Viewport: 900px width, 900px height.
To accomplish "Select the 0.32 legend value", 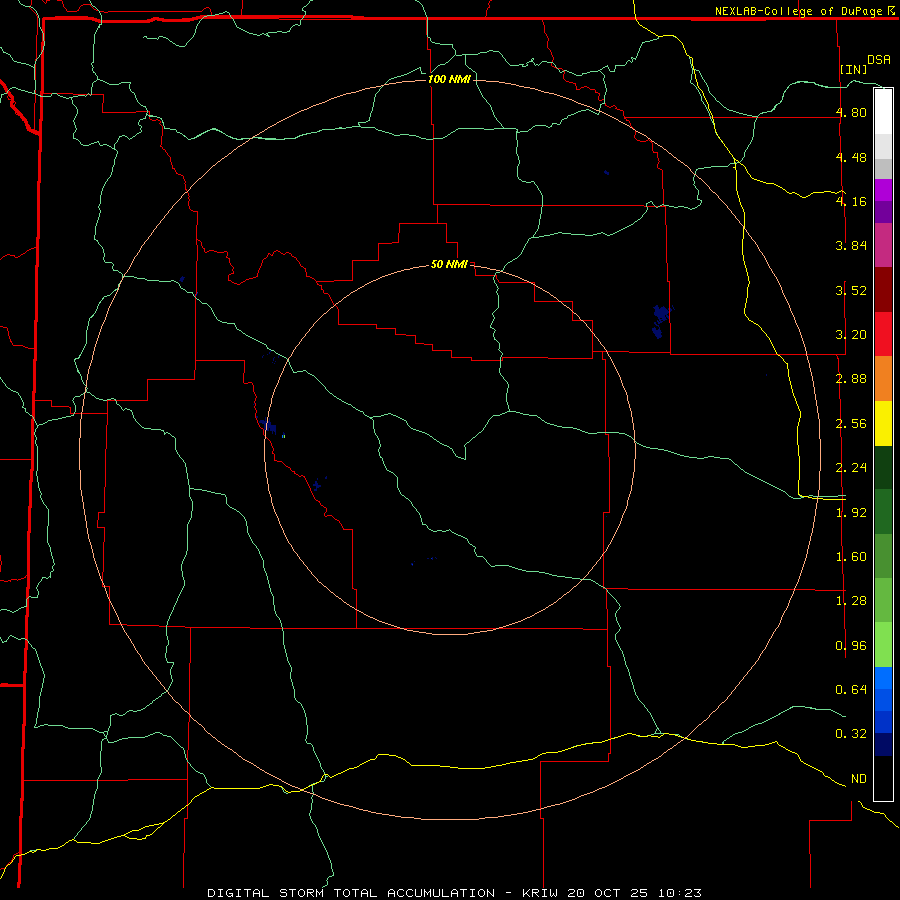I will tap(851, 734).
